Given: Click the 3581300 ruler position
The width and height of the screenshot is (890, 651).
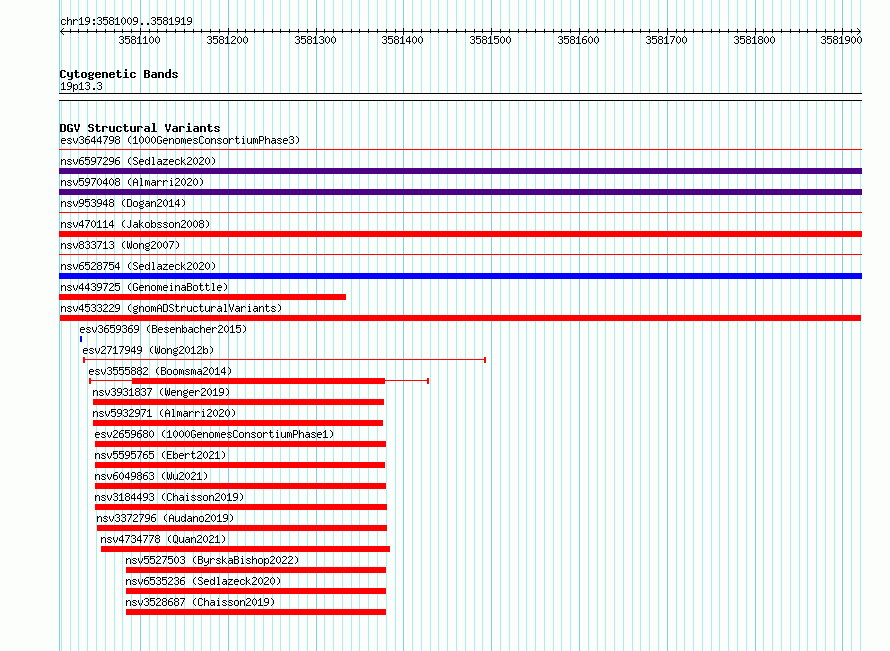Looking at the screenshot, I should 316,40.
